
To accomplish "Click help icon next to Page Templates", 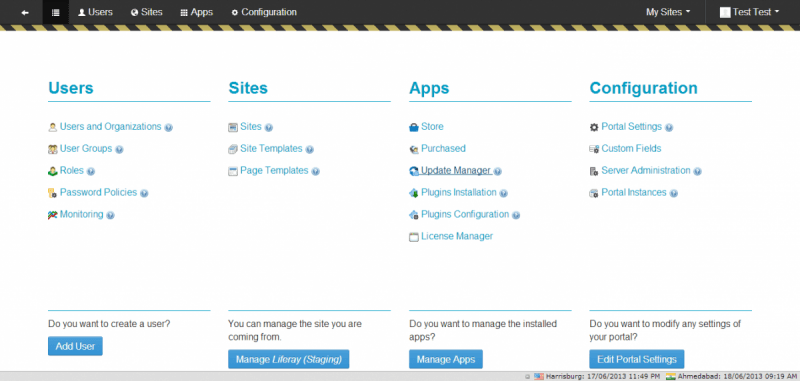I will pos(316,171).
